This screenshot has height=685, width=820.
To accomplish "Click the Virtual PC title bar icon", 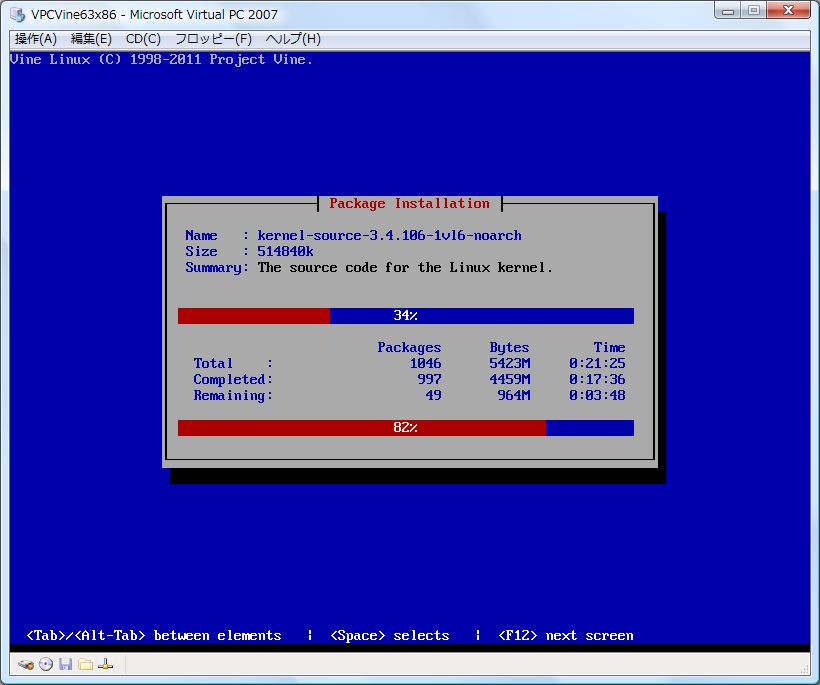I will 18,15.
